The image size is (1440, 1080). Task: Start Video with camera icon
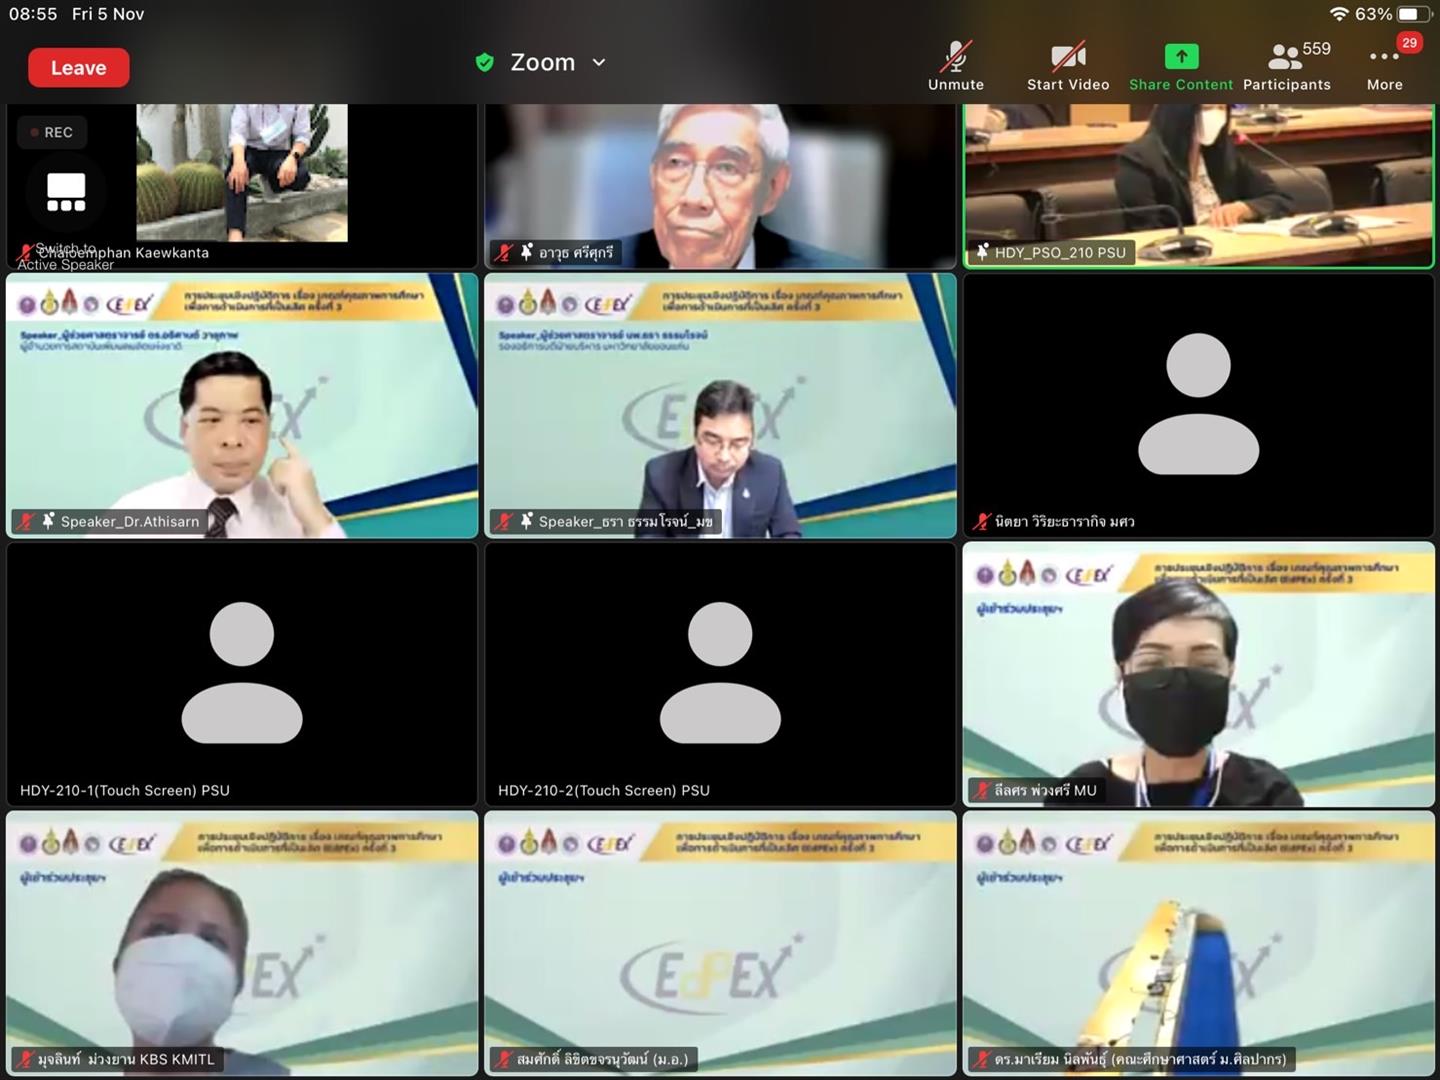click(1068, 67)
